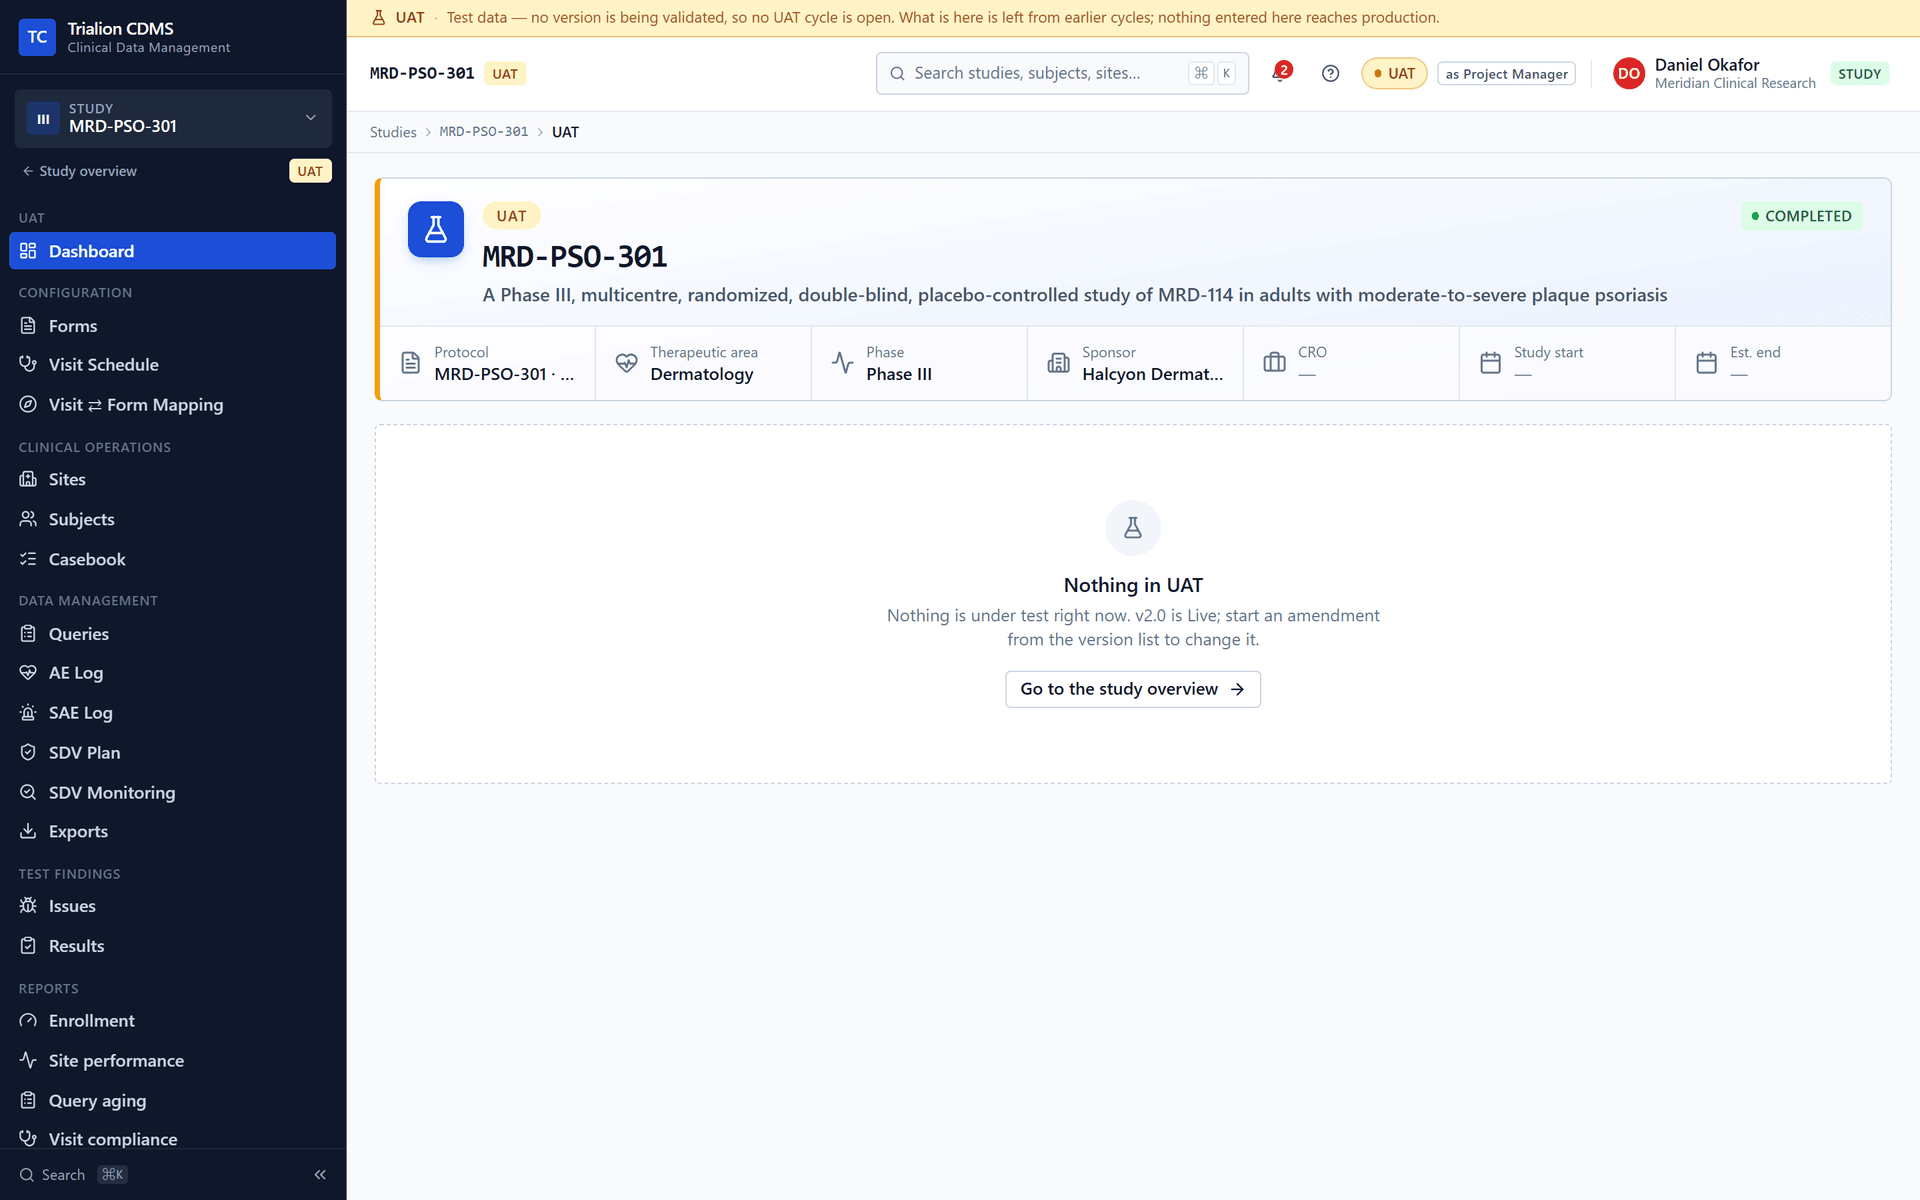Open SDV Monitoring
This screenshot has width=1920, height=1200.
click(x=172, y=793)
